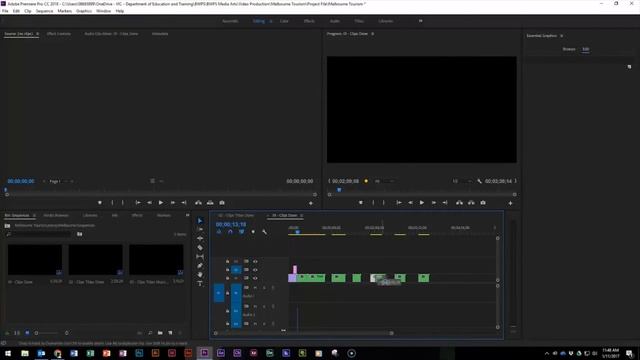Select the Hand tool
640x360 pixels.
tap(200, 275)
